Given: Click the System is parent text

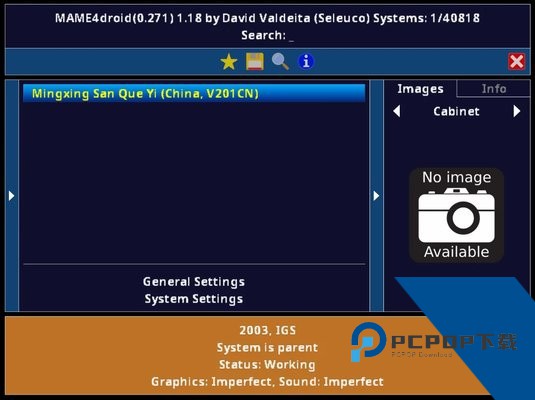Looking at the screenshot, I should coord(268,347).
